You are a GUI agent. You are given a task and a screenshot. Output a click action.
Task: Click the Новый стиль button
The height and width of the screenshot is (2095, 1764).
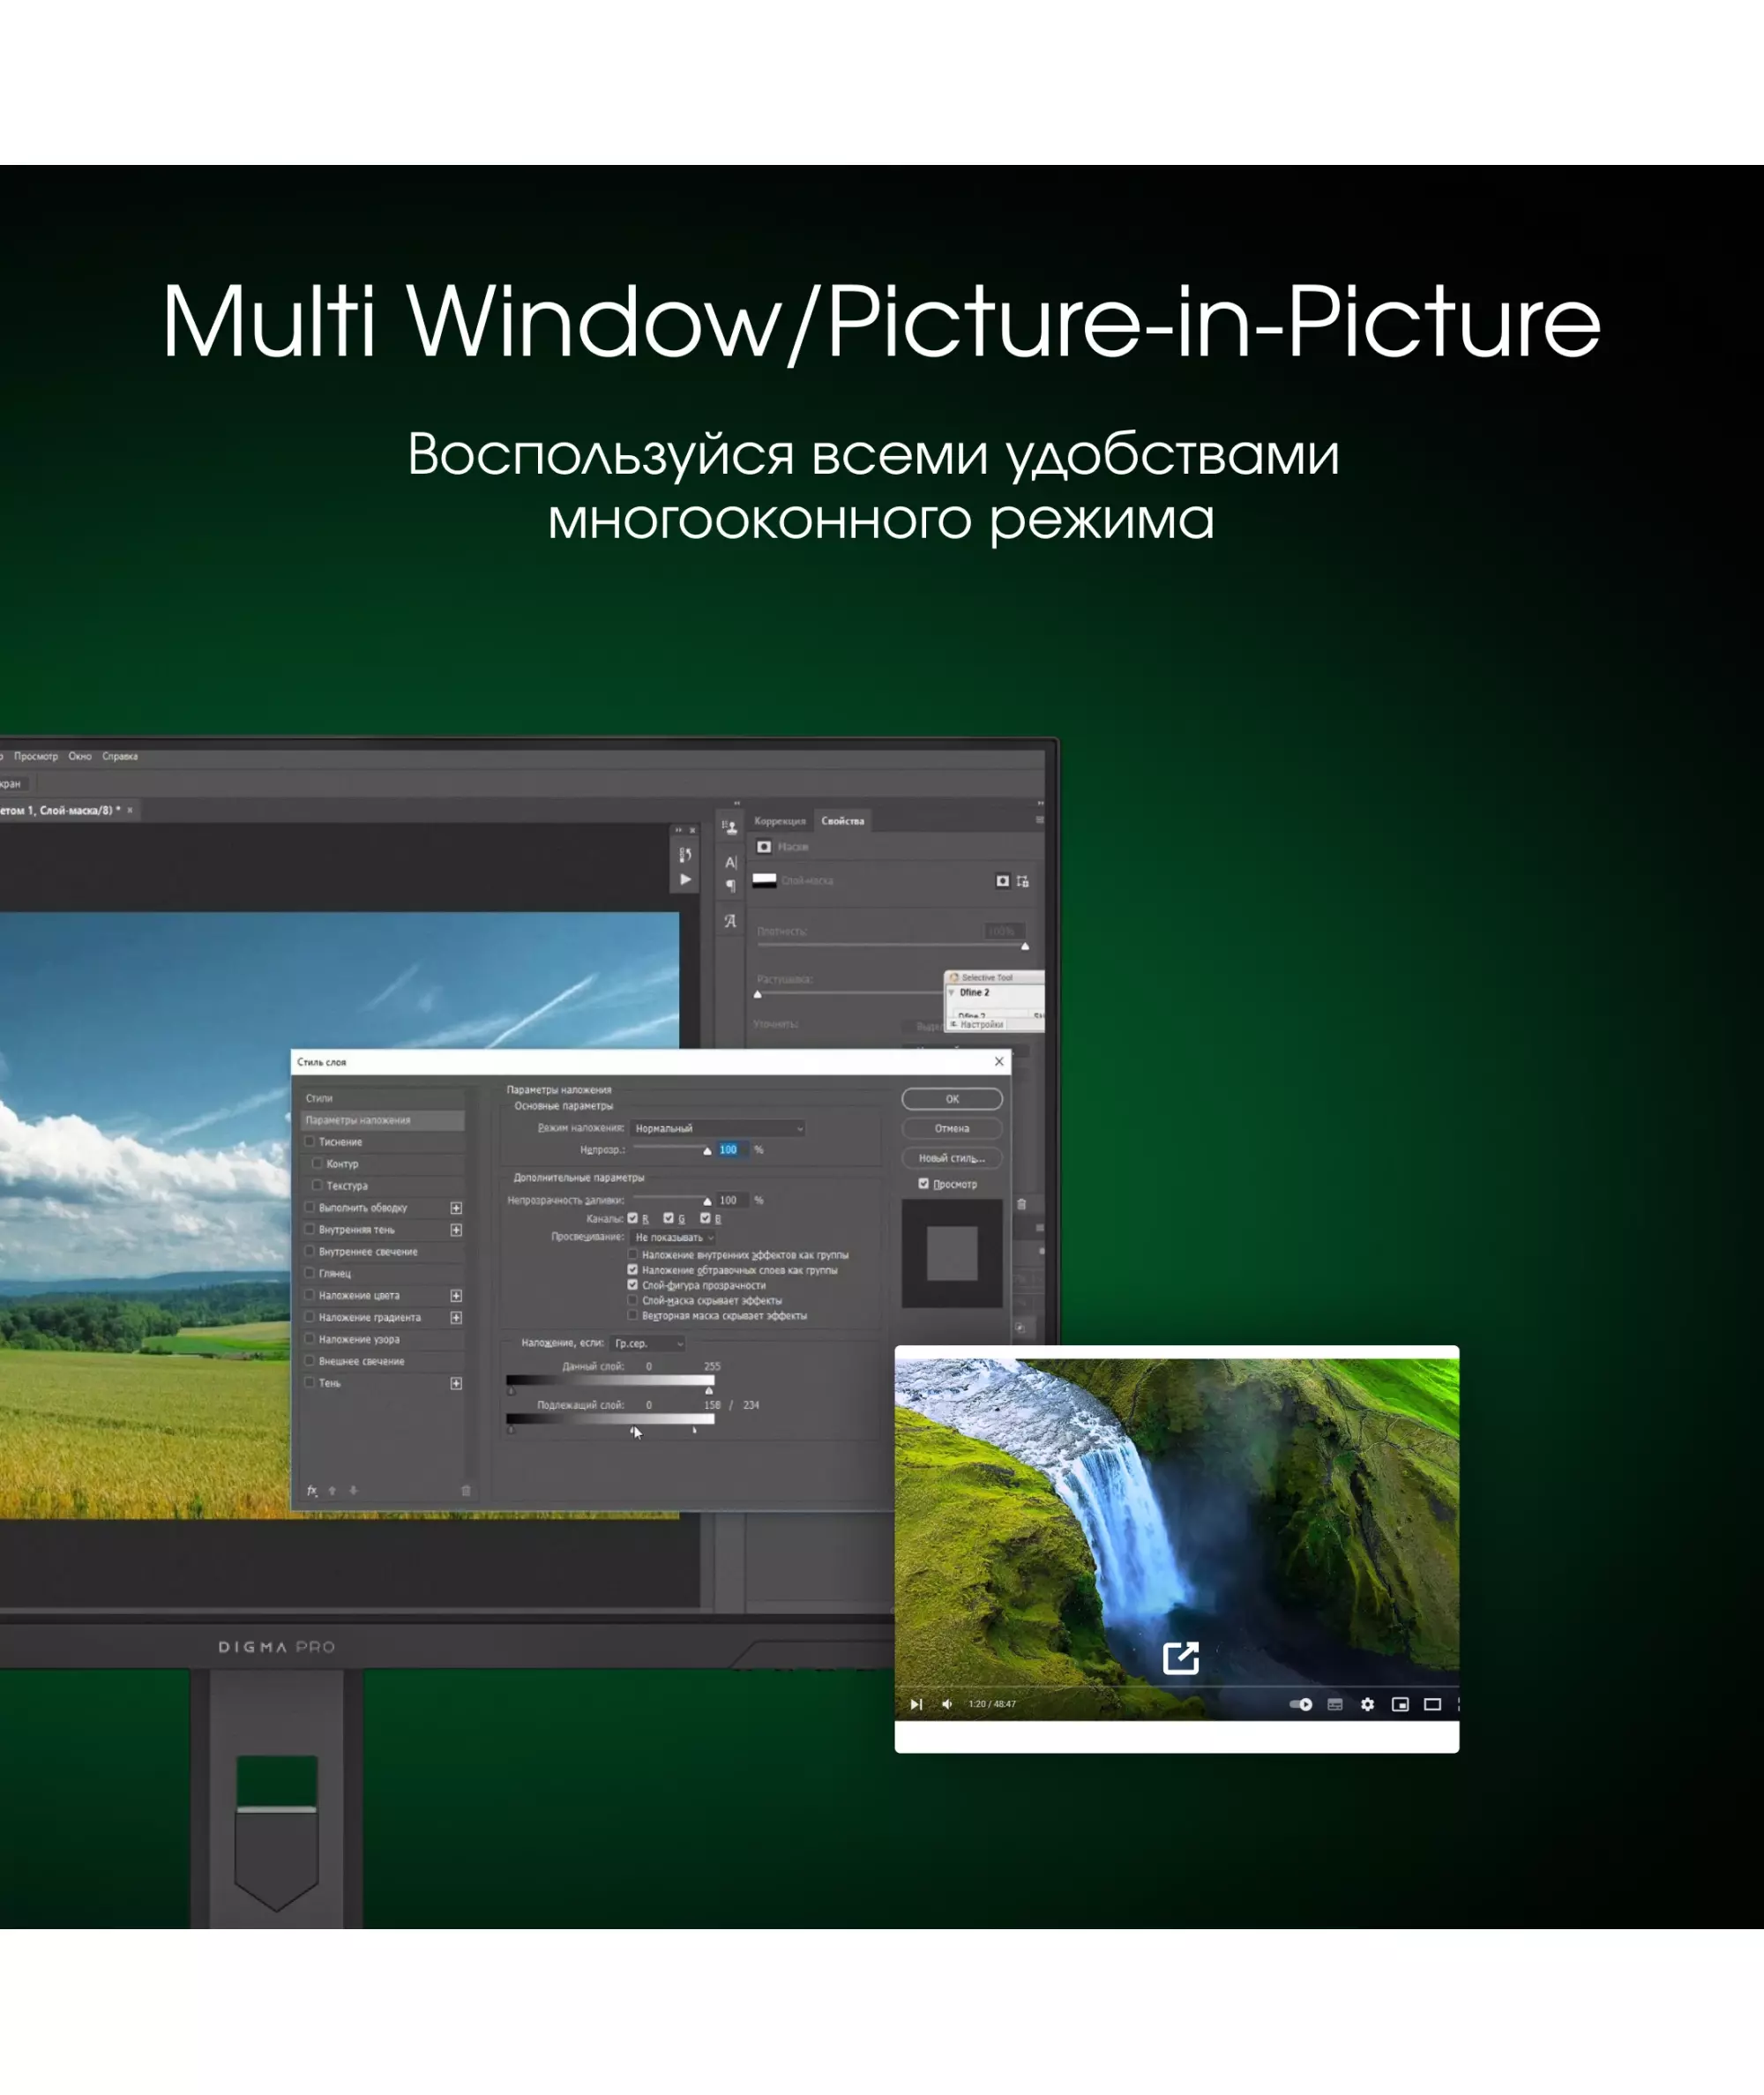click(951, 1158)
